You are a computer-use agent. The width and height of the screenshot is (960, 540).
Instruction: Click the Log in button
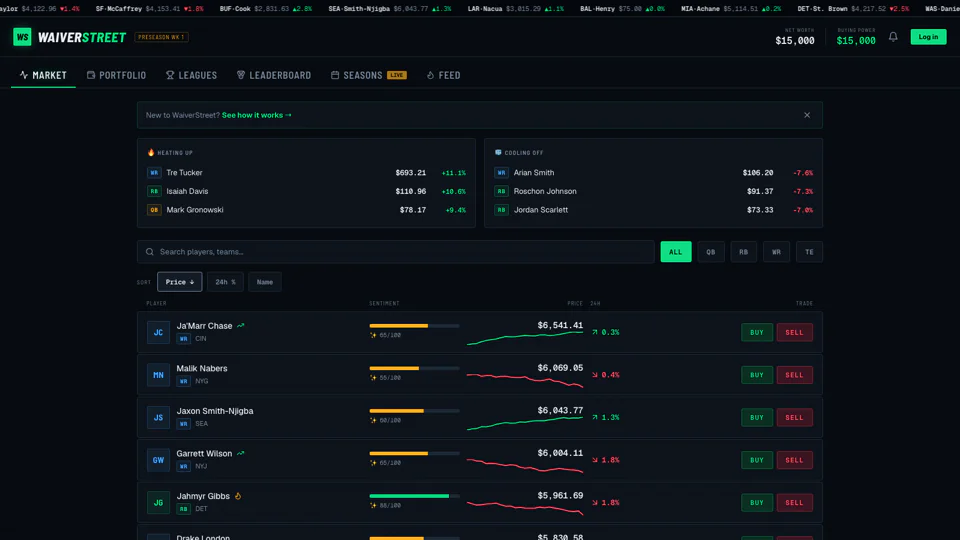click(928, 37)
